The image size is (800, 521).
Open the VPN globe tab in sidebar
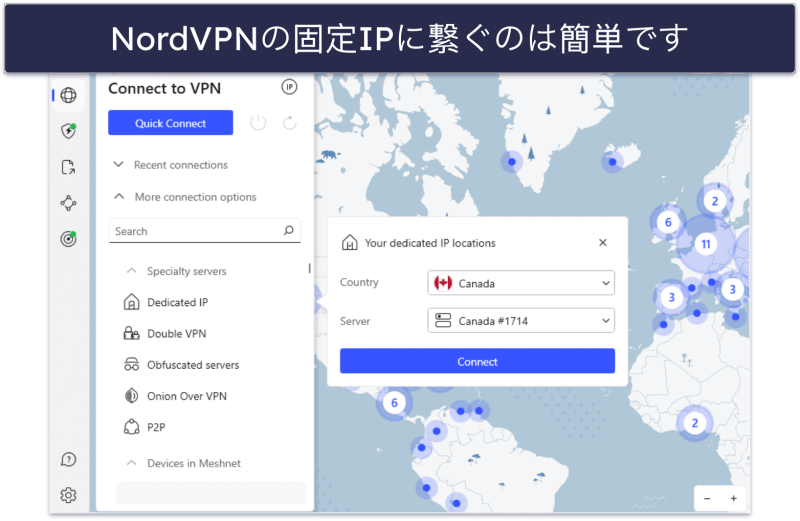click(x=68, y=95)
